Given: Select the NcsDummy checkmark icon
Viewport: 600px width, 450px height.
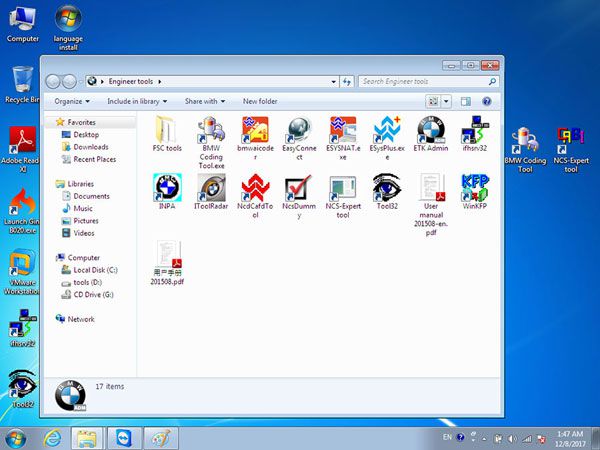Looking at the screenshot, I should click(299, 188).
